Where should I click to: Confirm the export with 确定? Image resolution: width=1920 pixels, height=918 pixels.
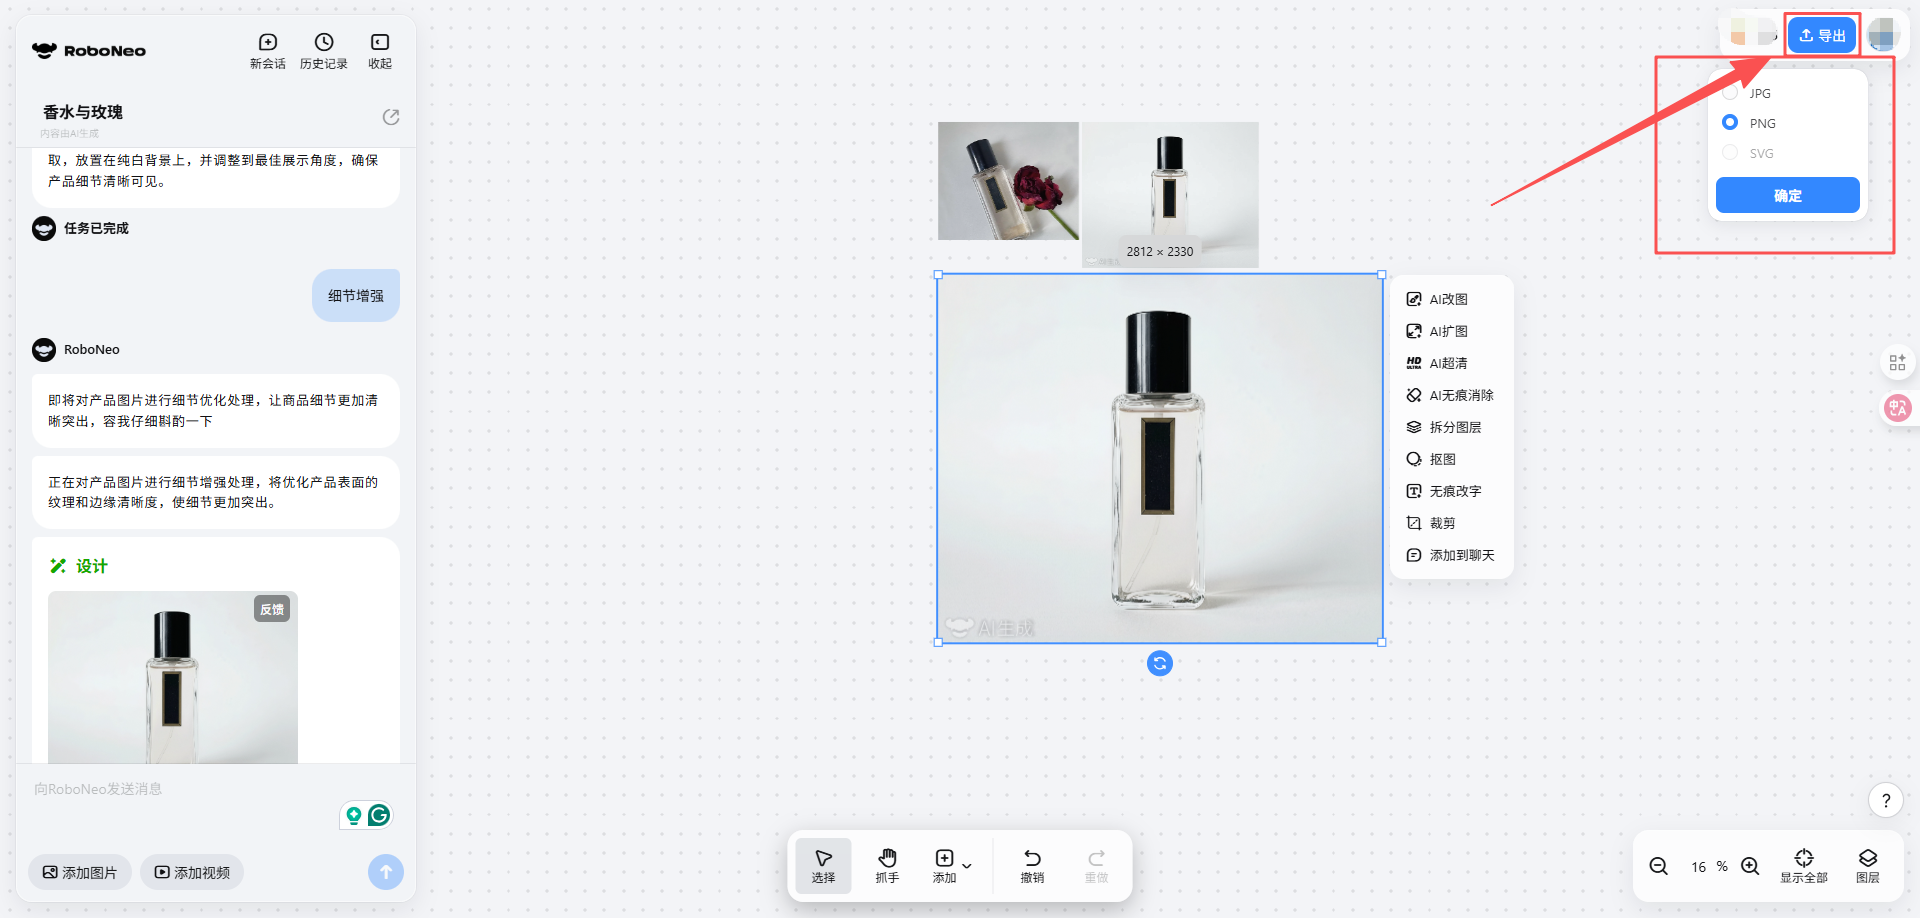pos(1787,195)
